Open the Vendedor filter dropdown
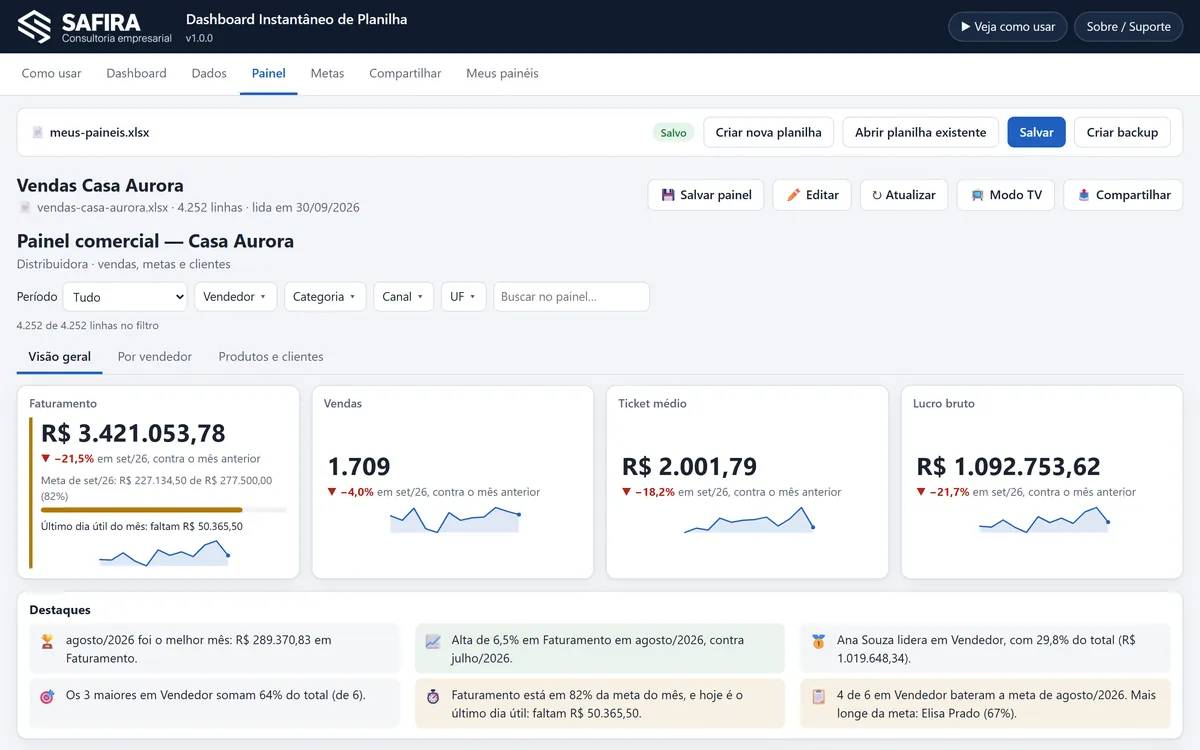 tap(235, 297)
